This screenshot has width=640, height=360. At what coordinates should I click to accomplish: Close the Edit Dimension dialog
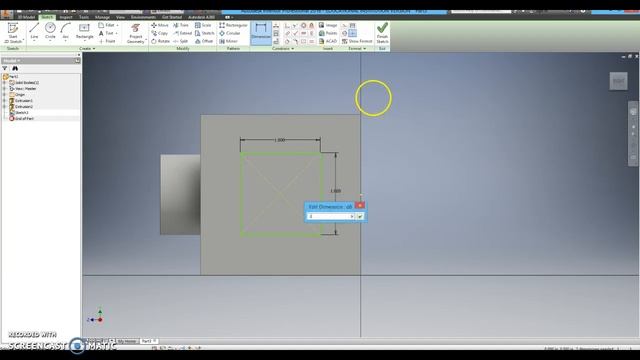tap(360, 205)
